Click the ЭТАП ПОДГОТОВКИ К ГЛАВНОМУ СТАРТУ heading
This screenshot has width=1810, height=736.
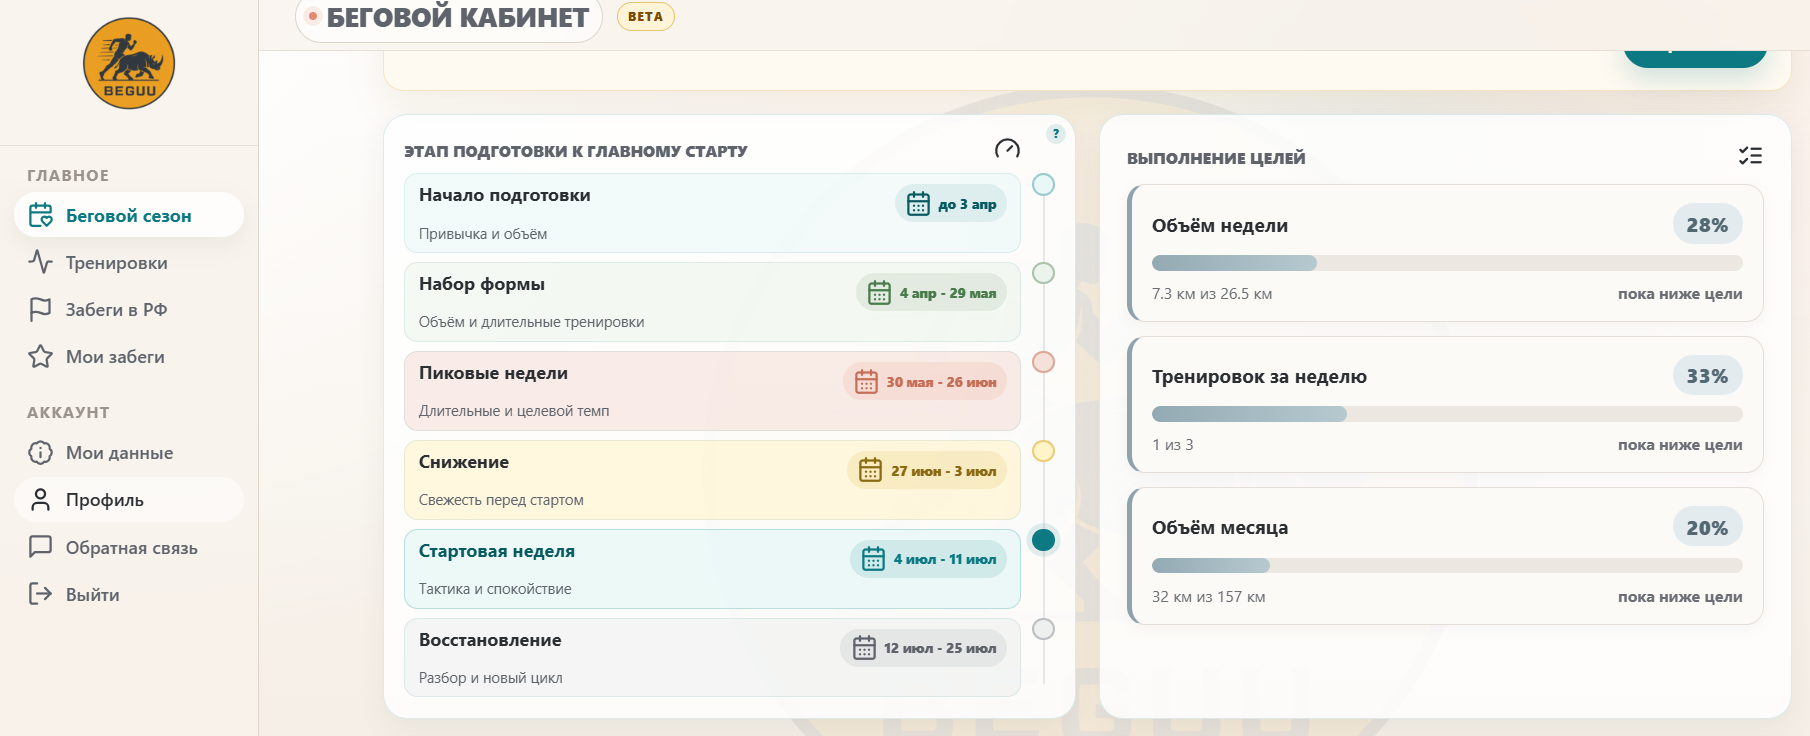pyautogui.click(x=576, y=151)
